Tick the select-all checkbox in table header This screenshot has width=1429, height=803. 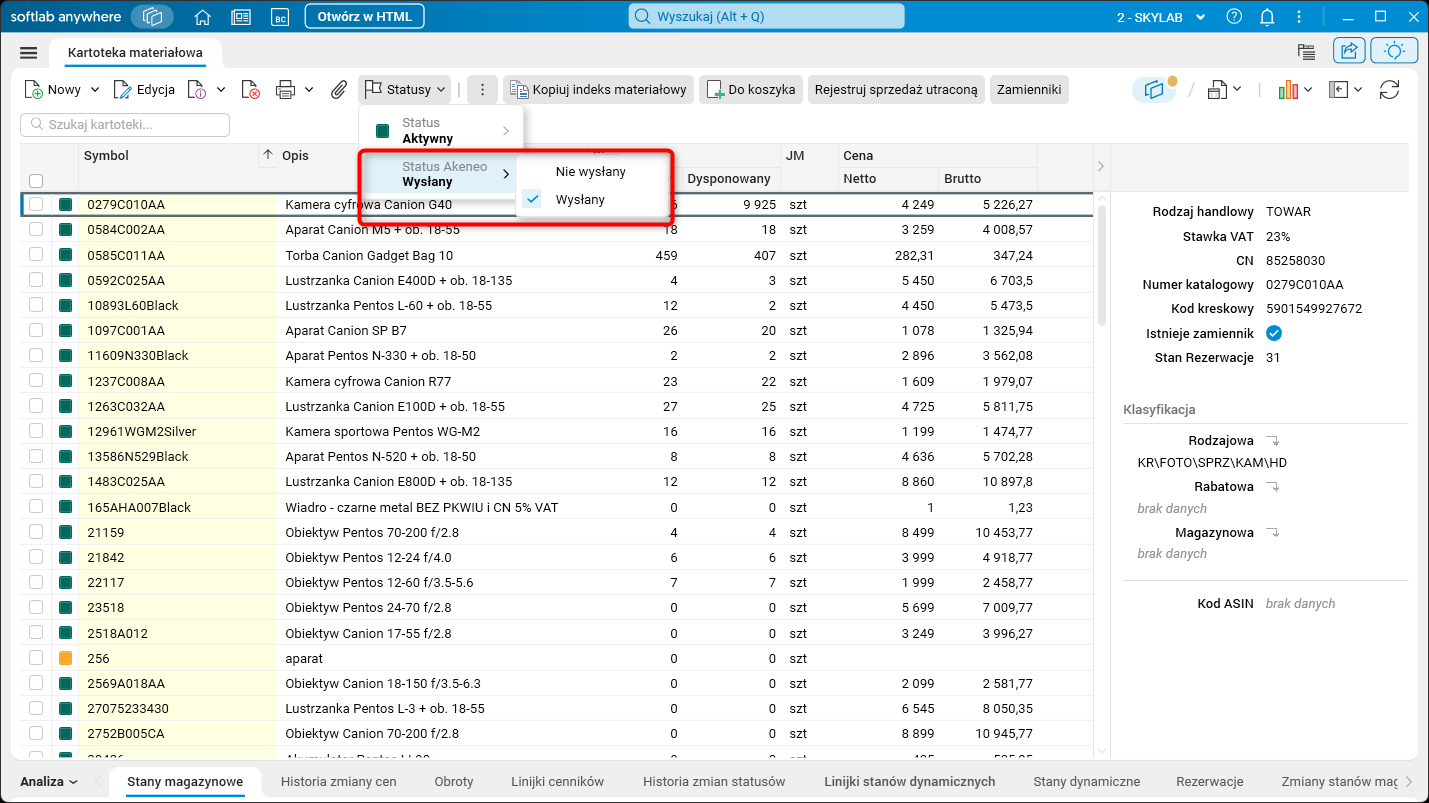pos(36,181)
